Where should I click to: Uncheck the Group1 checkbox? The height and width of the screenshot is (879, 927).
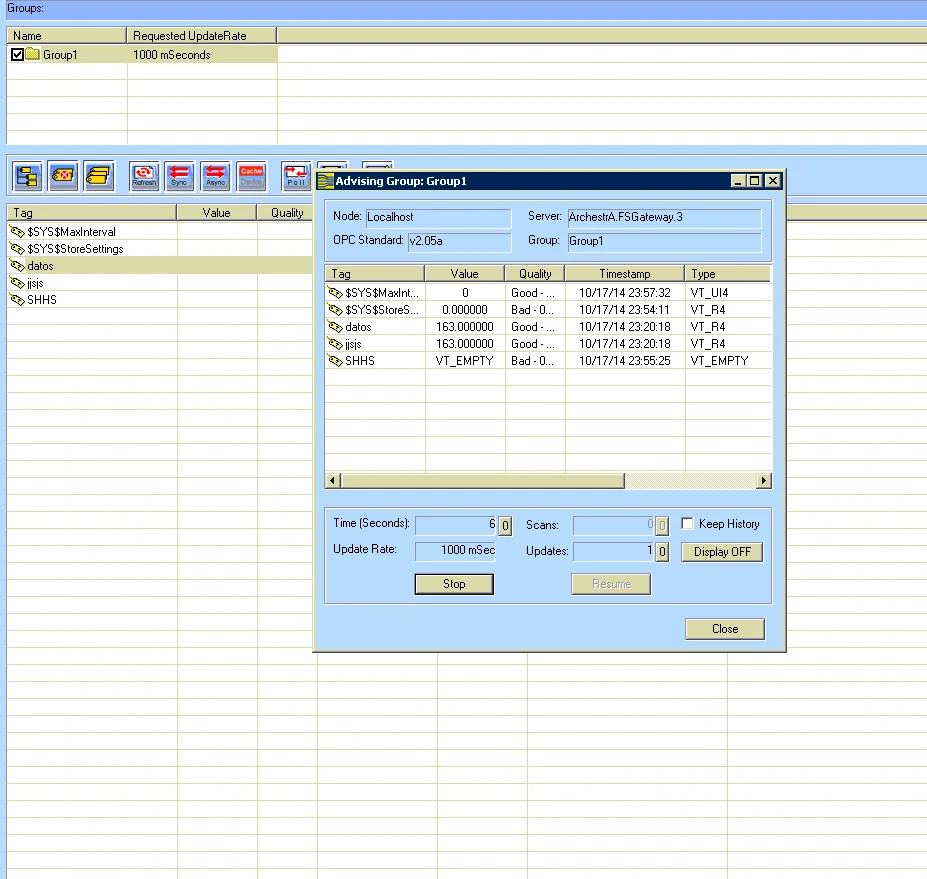17,54
